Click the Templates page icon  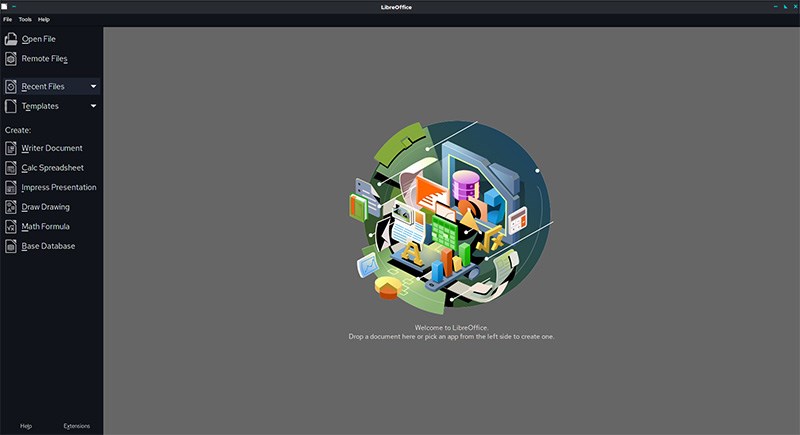[11, 106]
